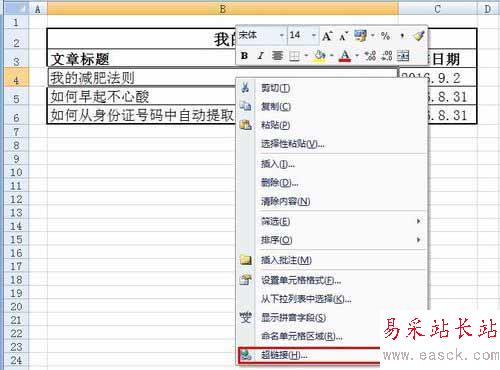Screen dimensions: 500x370
Task: Open the font size 14 dropdown
Action: point(314,35)
